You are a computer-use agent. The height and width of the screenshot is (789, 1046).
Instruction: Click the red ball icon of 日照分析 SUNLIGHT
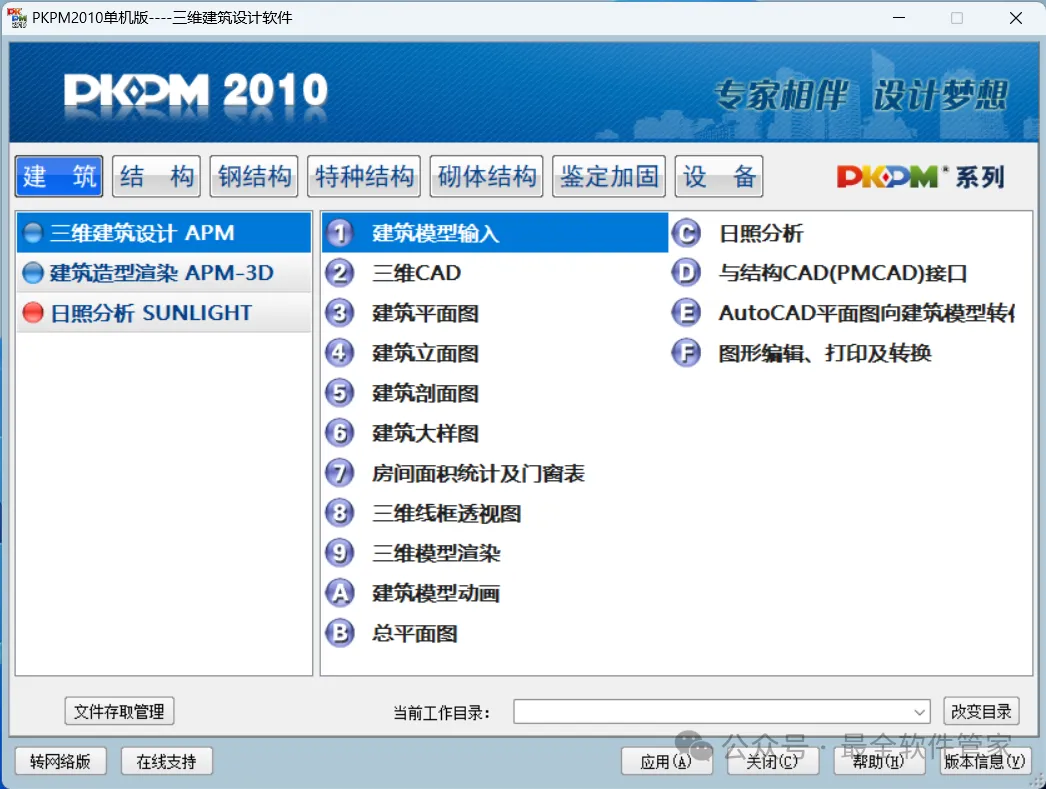[x=33, y=312]
